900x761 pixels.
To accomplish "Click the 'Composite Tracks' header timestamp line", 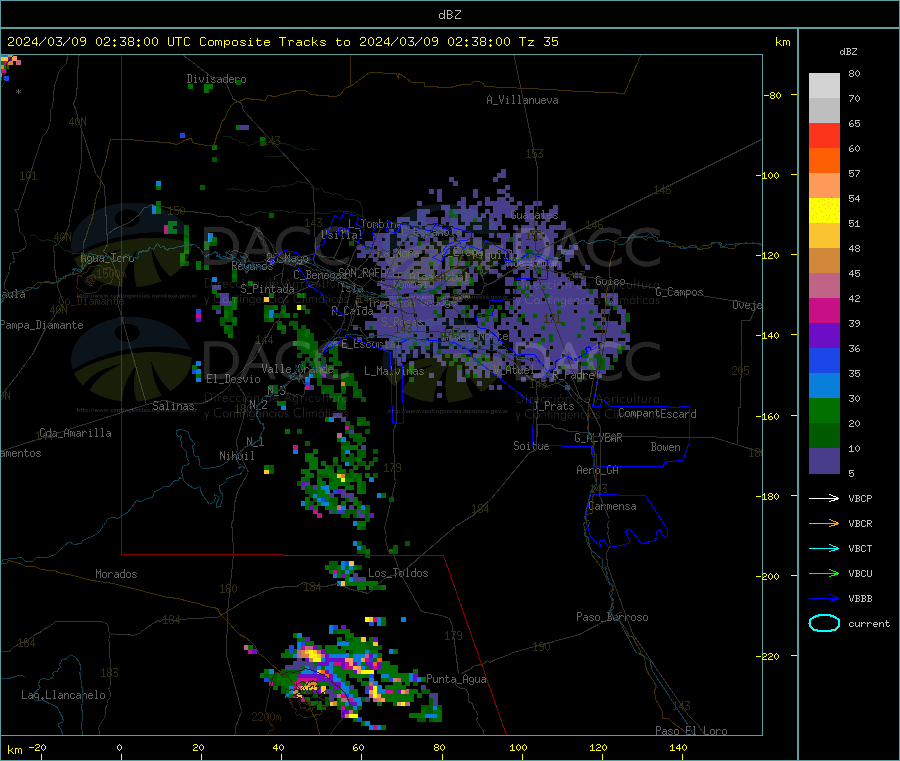I will [282, 42].
